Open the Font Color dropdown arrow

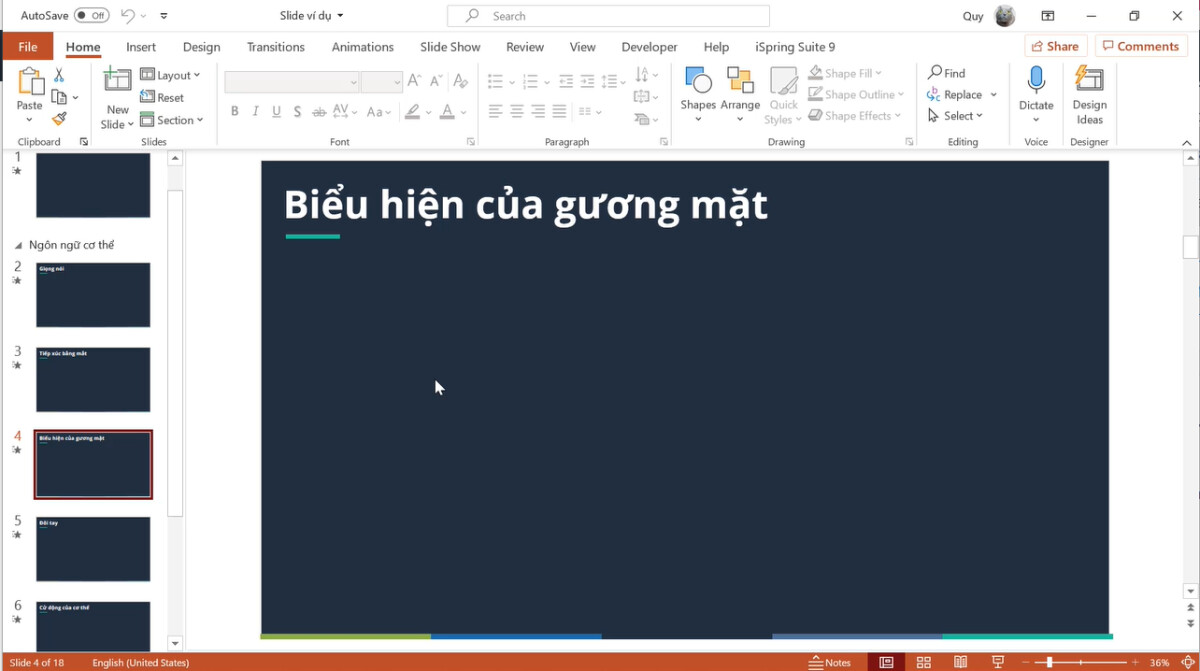(462, 111)
